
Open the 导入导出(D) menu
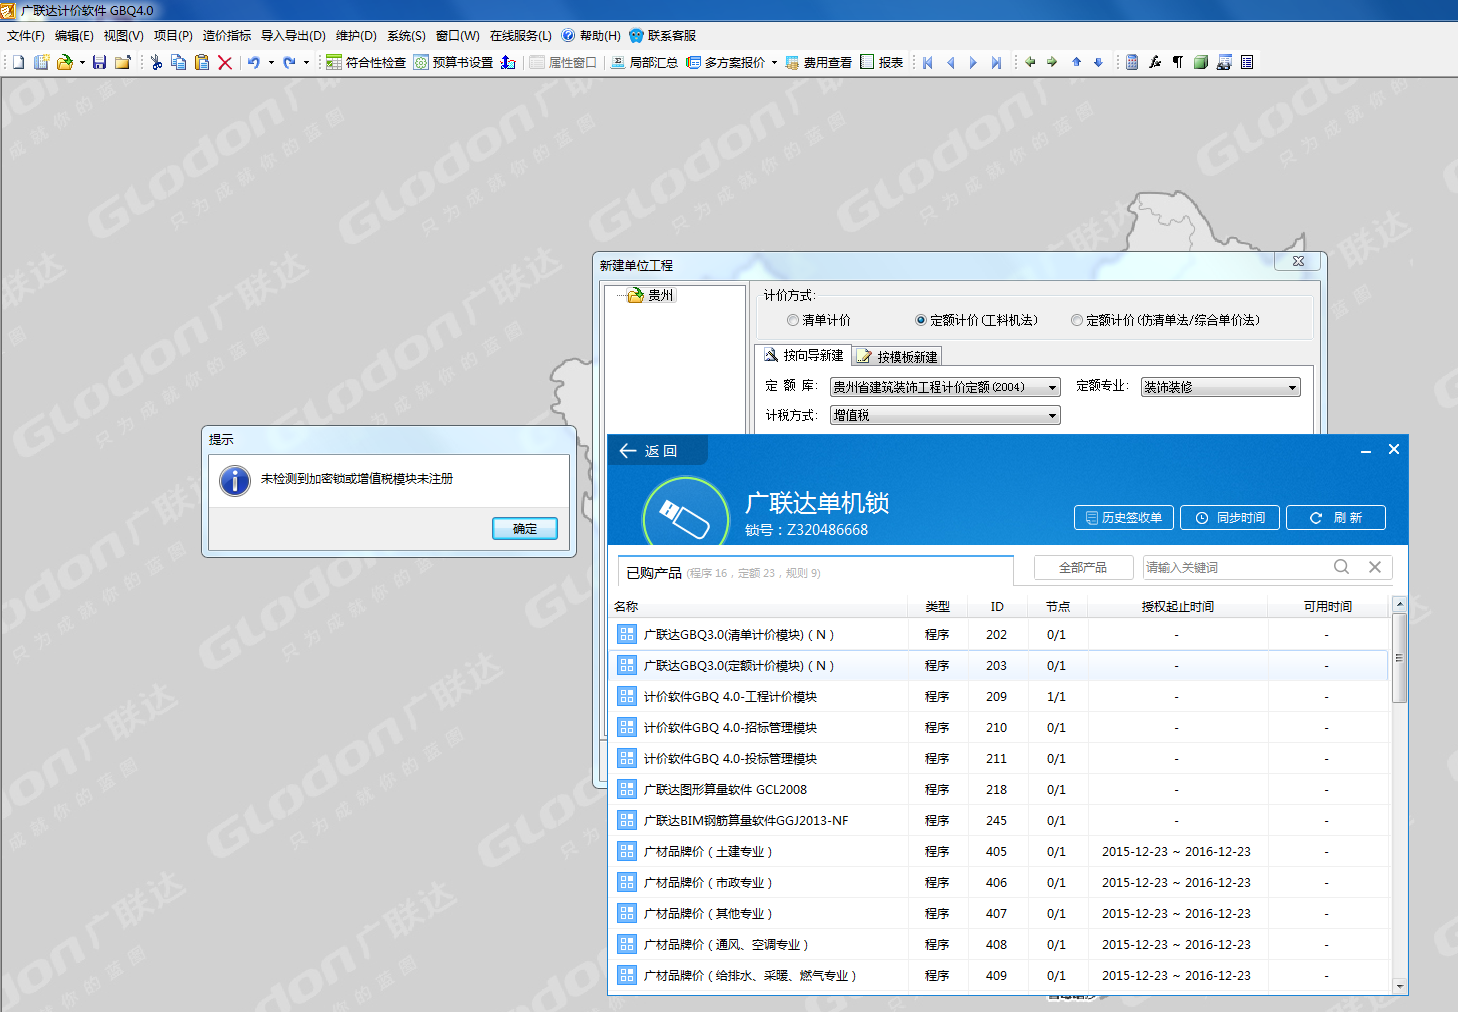click(293, 35)
